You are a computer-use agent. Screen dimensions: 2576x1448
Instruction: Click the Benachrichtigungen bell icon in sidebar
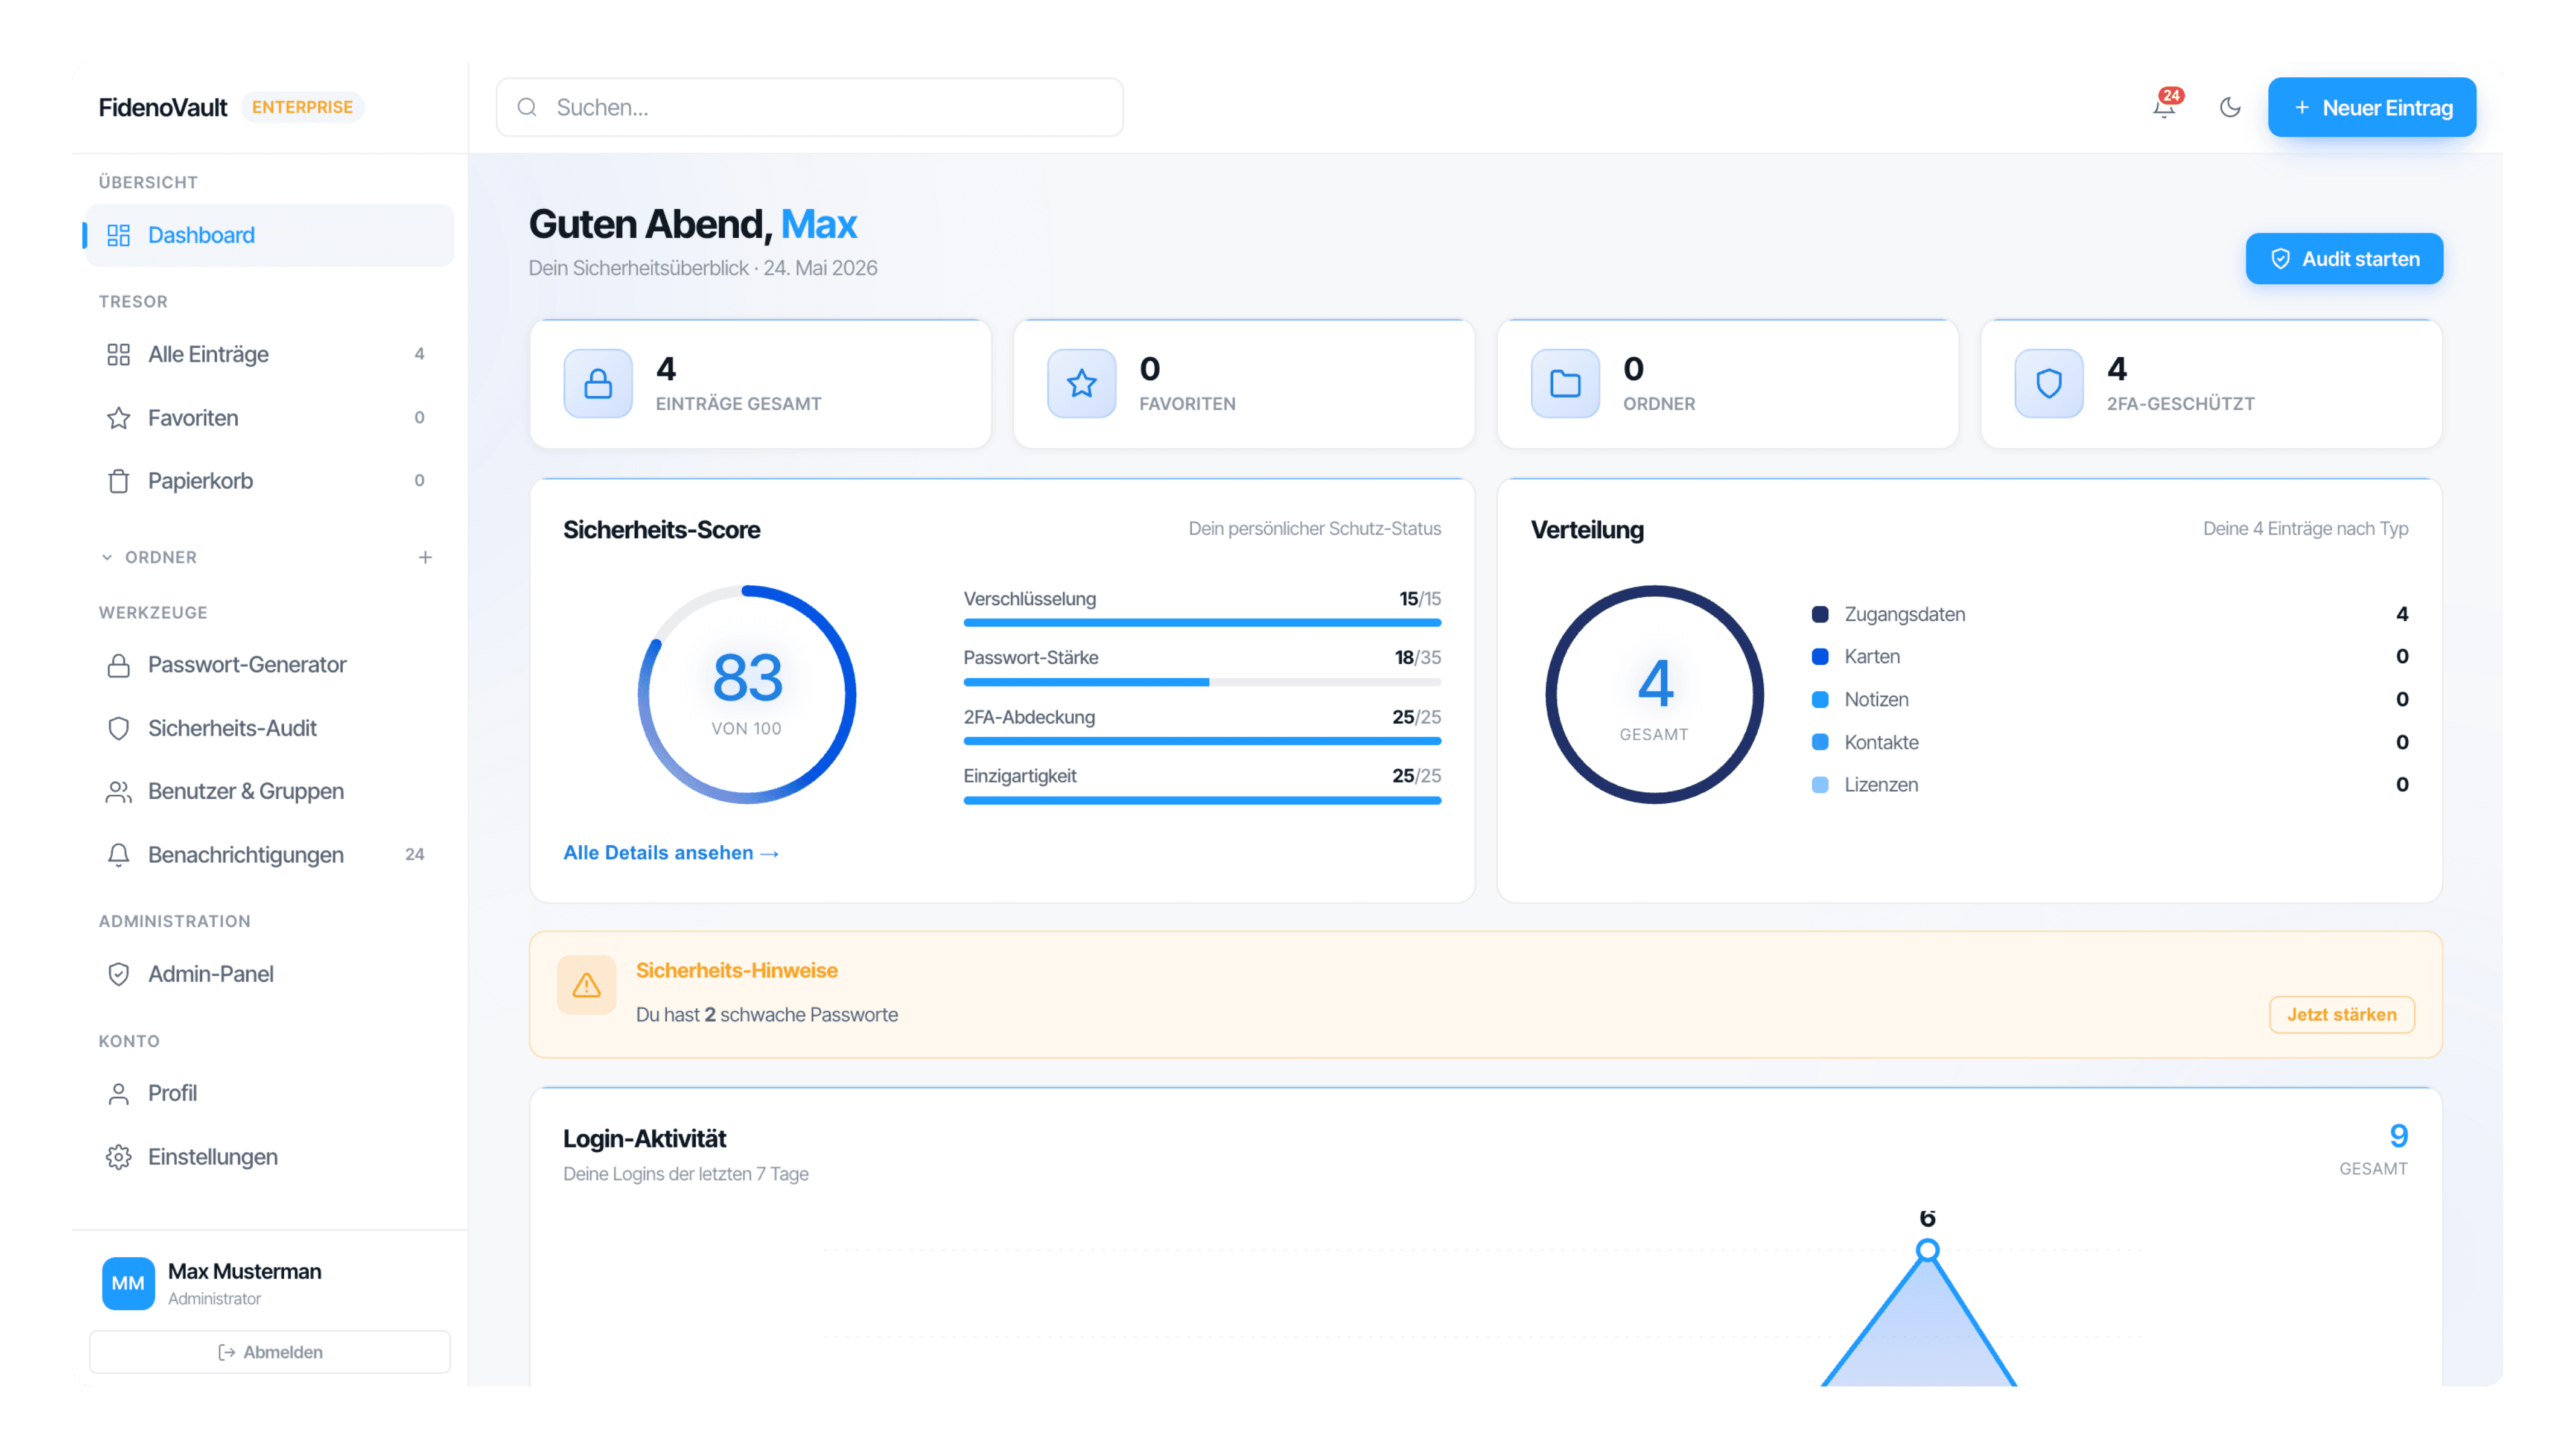[x=119, y=855]
